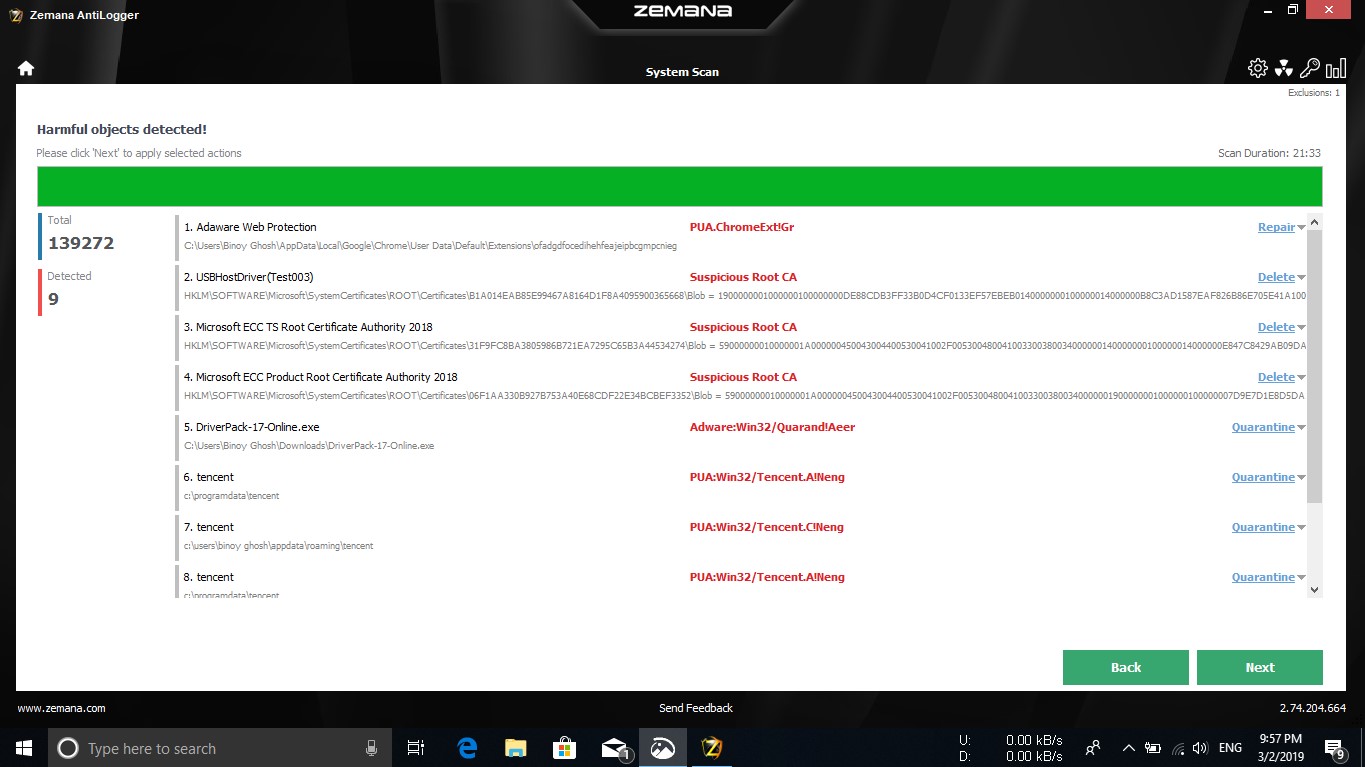
Task: Expand action arrow for Microsoft ECC Product Root
Action: 1302,378
